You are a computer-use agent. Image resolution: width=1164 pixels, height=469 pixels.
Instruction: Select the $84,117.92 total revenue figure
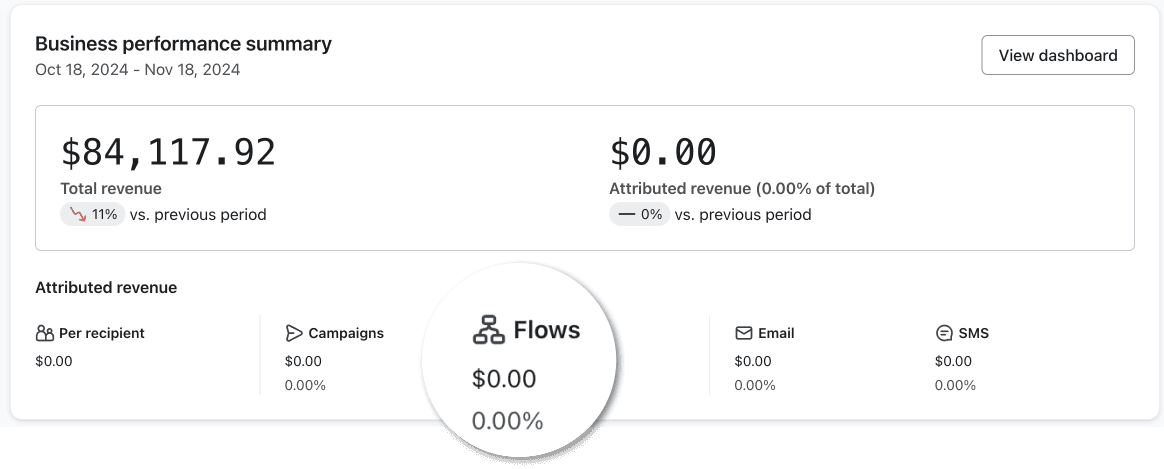click(x=168, y=152)
